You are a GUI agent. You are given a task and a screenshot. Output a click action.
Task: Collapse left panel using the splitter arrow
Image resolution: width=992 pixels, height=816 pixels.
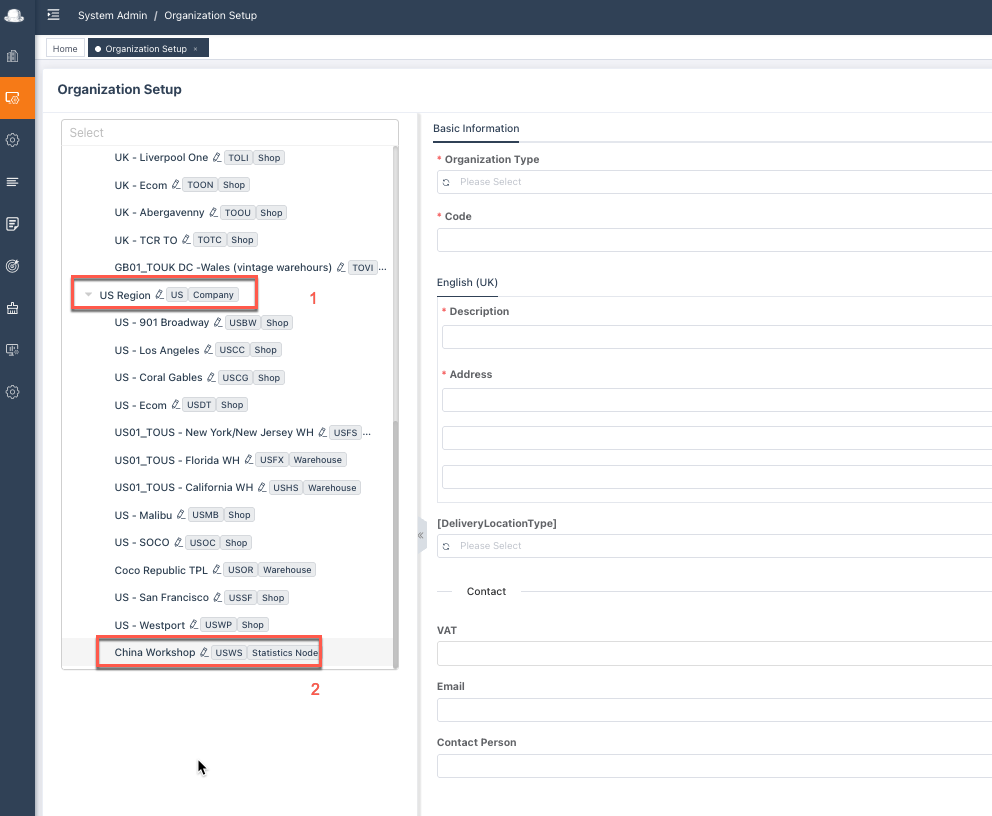click(x=421, y=536)
